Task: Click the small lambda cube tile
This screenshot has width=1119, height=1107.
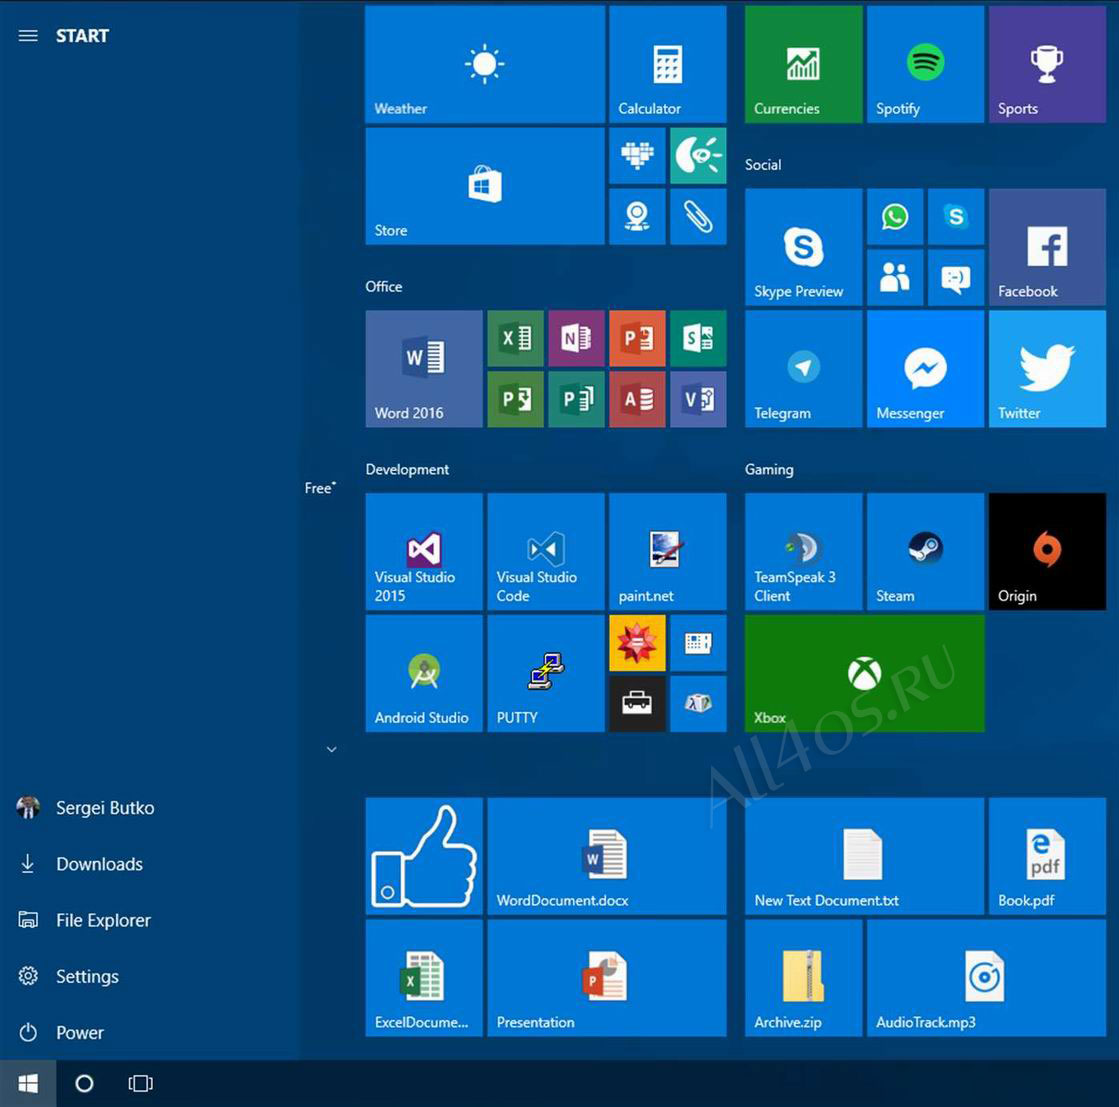Action: pyautogui.click(x=698, y=704)
